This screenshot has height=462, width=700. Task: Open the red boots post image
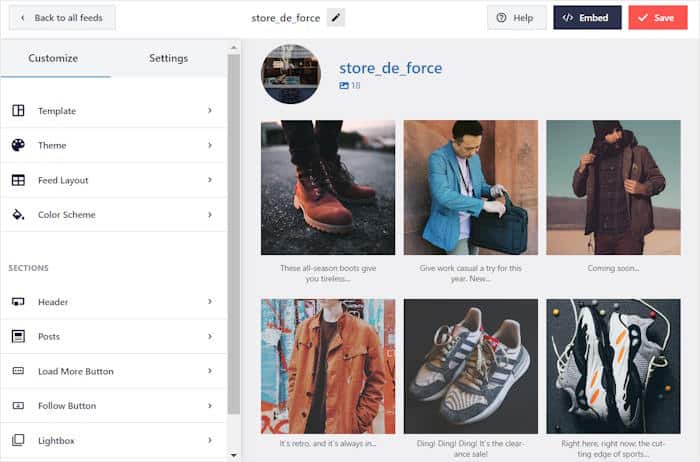[x=328, y=187]
